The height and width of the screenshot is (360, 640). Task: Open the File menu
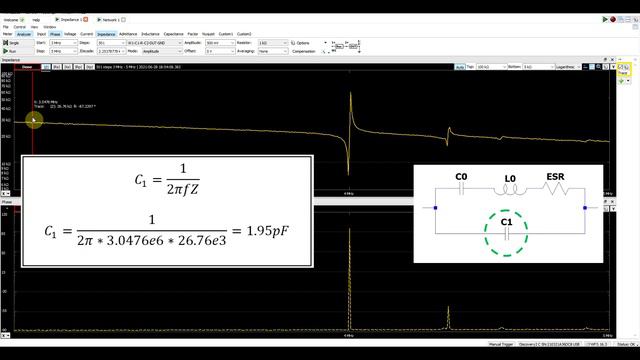pos(6,27)
